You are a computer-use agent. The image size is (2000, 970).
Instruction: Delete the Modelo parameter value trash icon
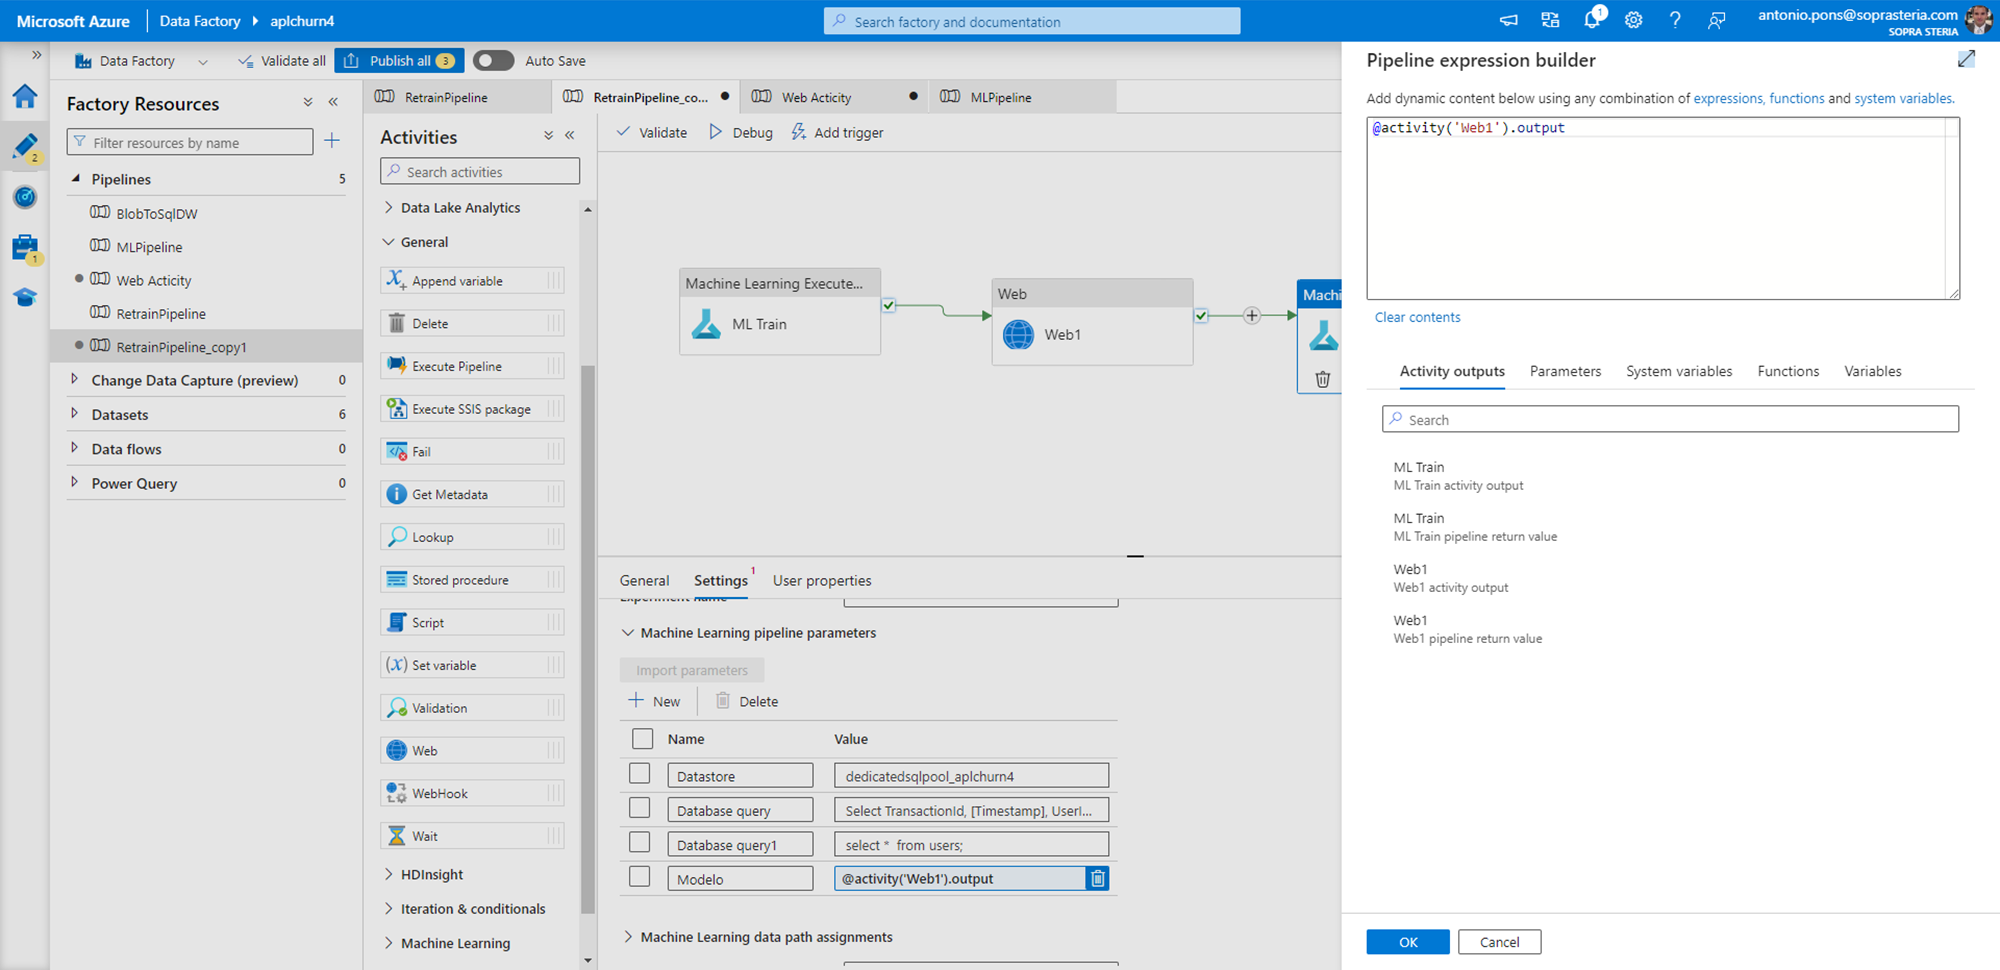pos(1097,878)
